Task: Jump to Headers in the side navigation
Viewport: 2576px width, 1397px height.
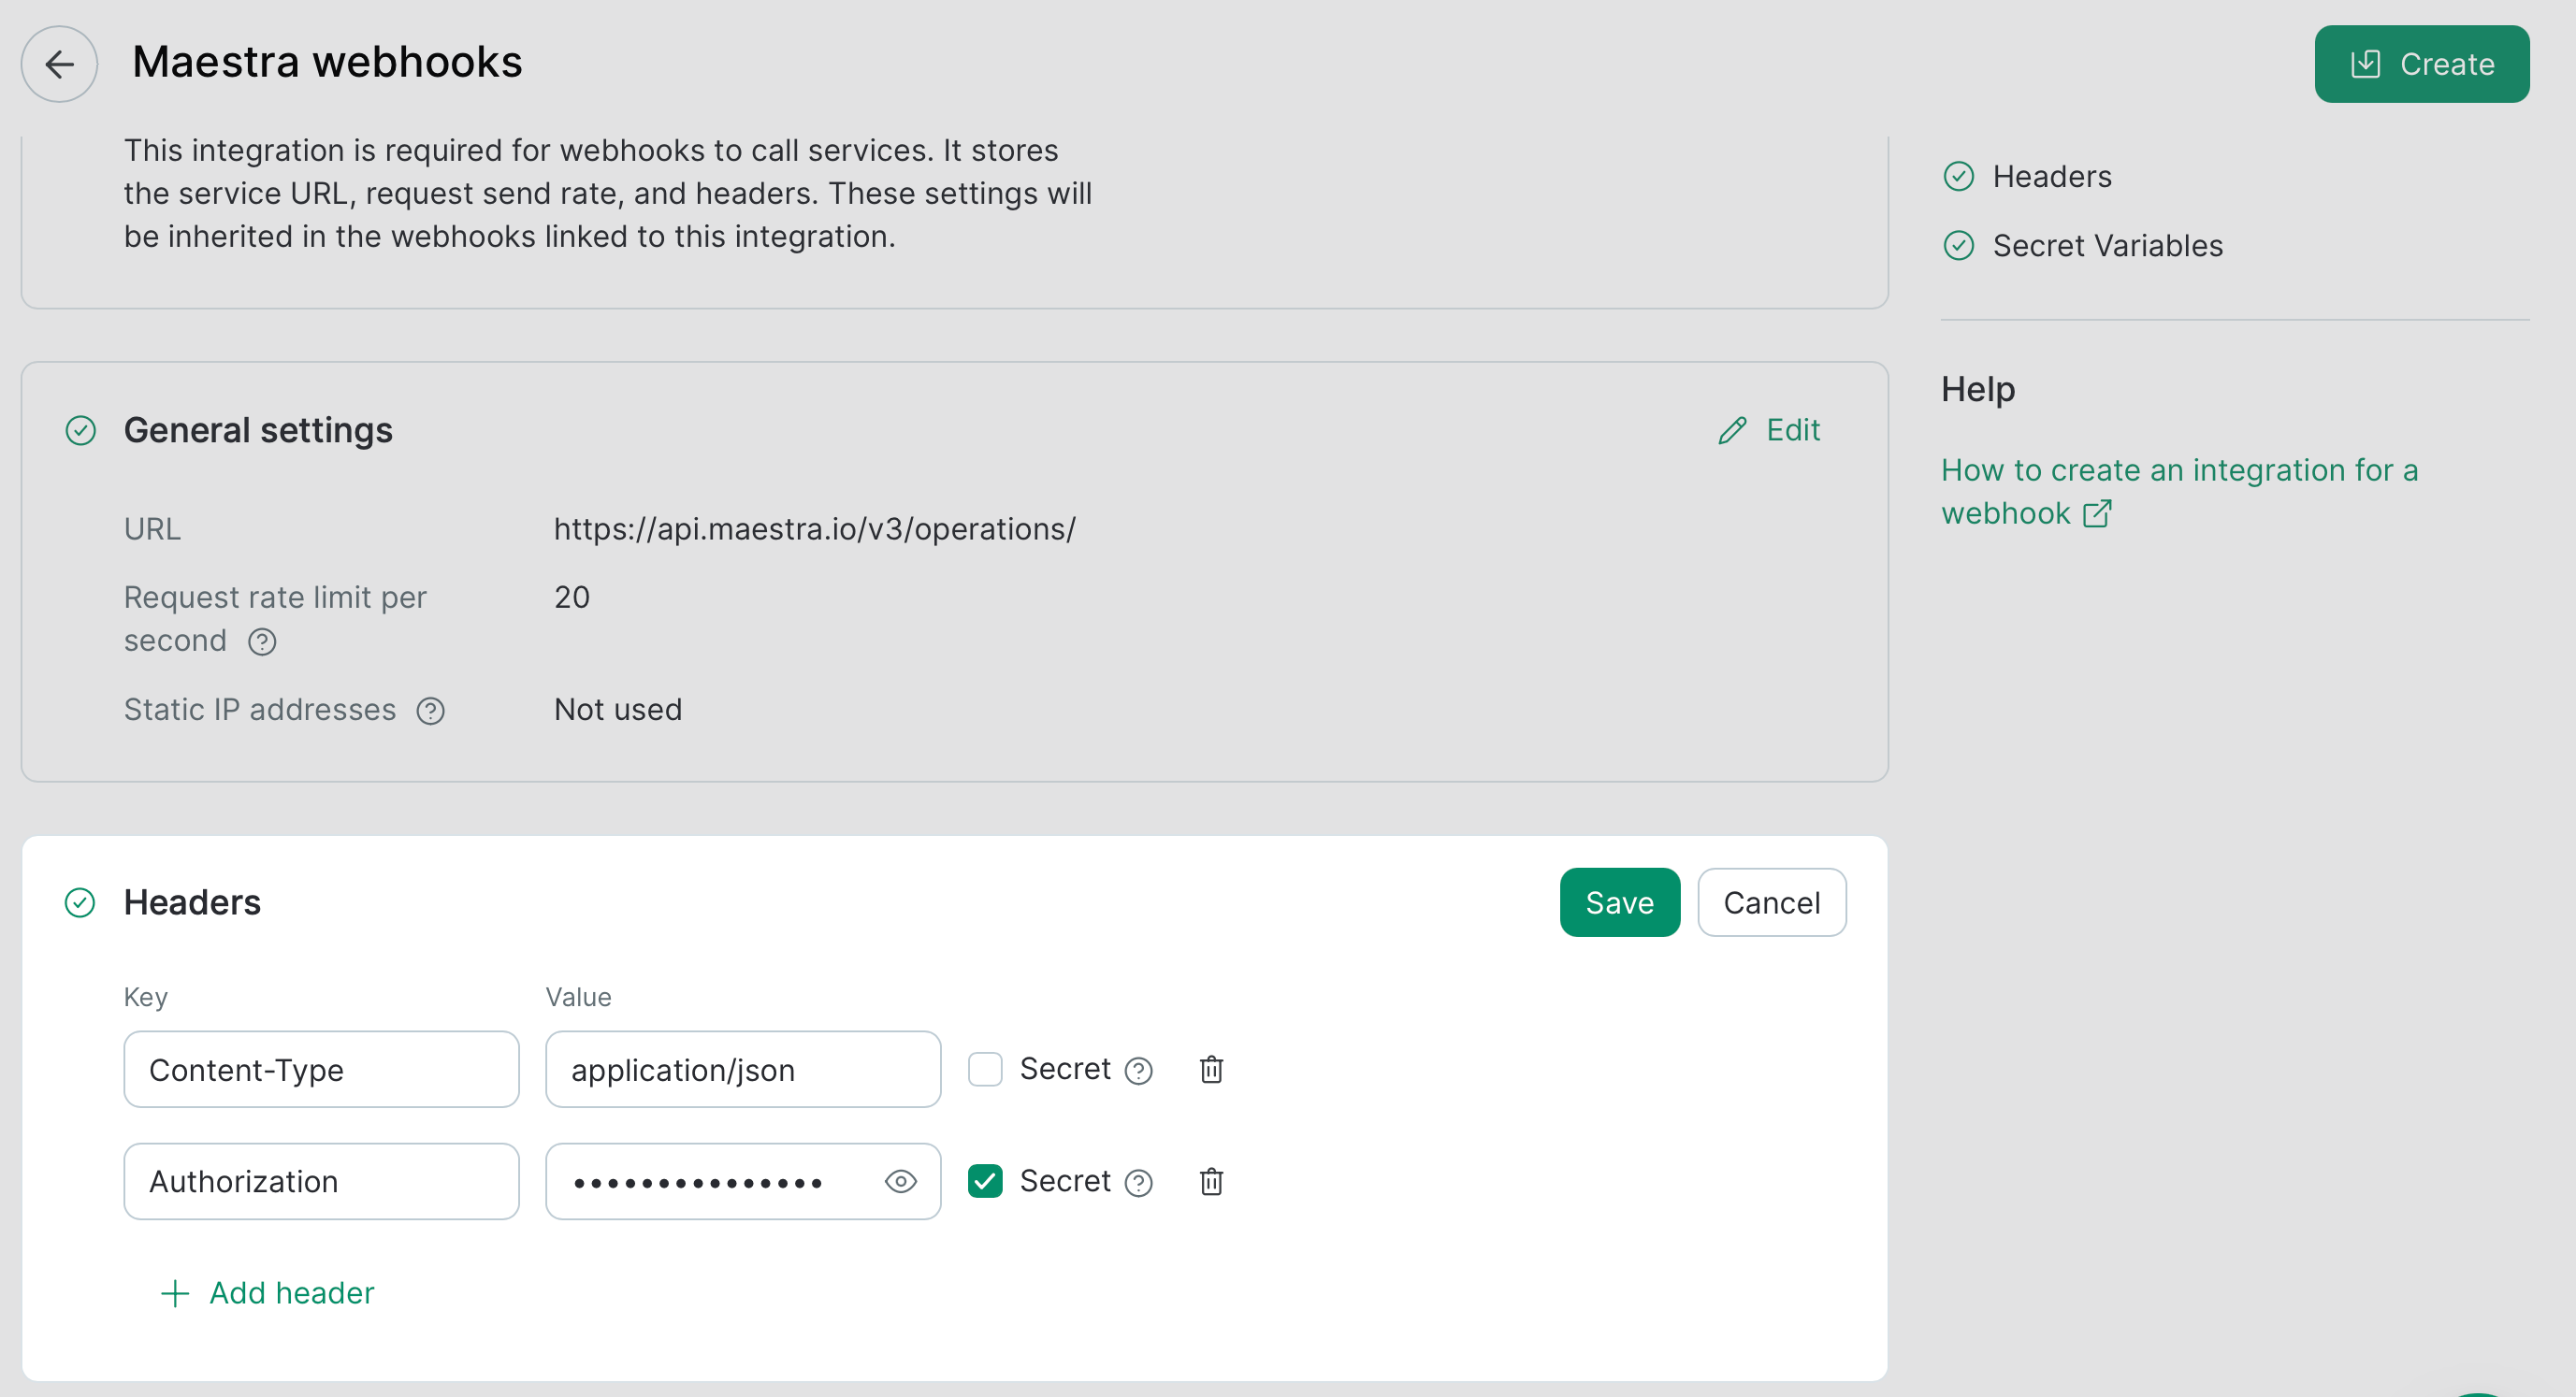Action: 2051,176
